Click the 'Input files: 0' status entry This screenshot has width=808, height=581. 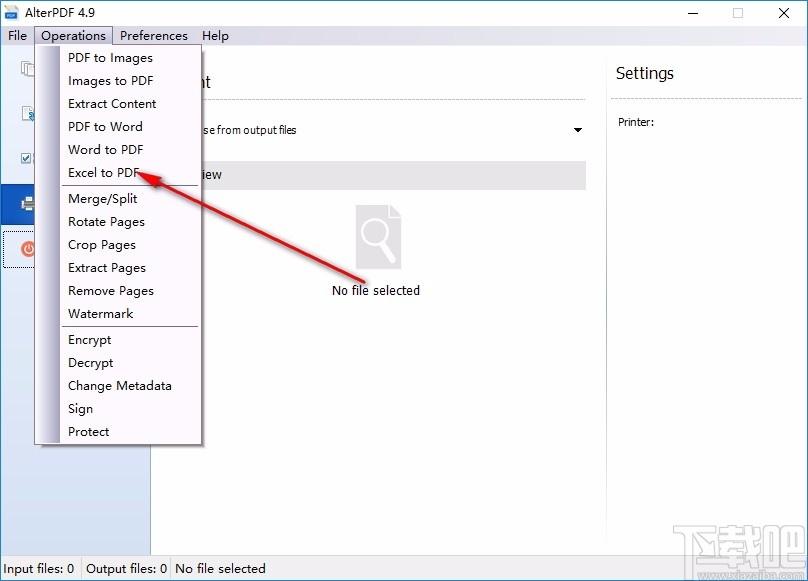[x=39, y=569]
